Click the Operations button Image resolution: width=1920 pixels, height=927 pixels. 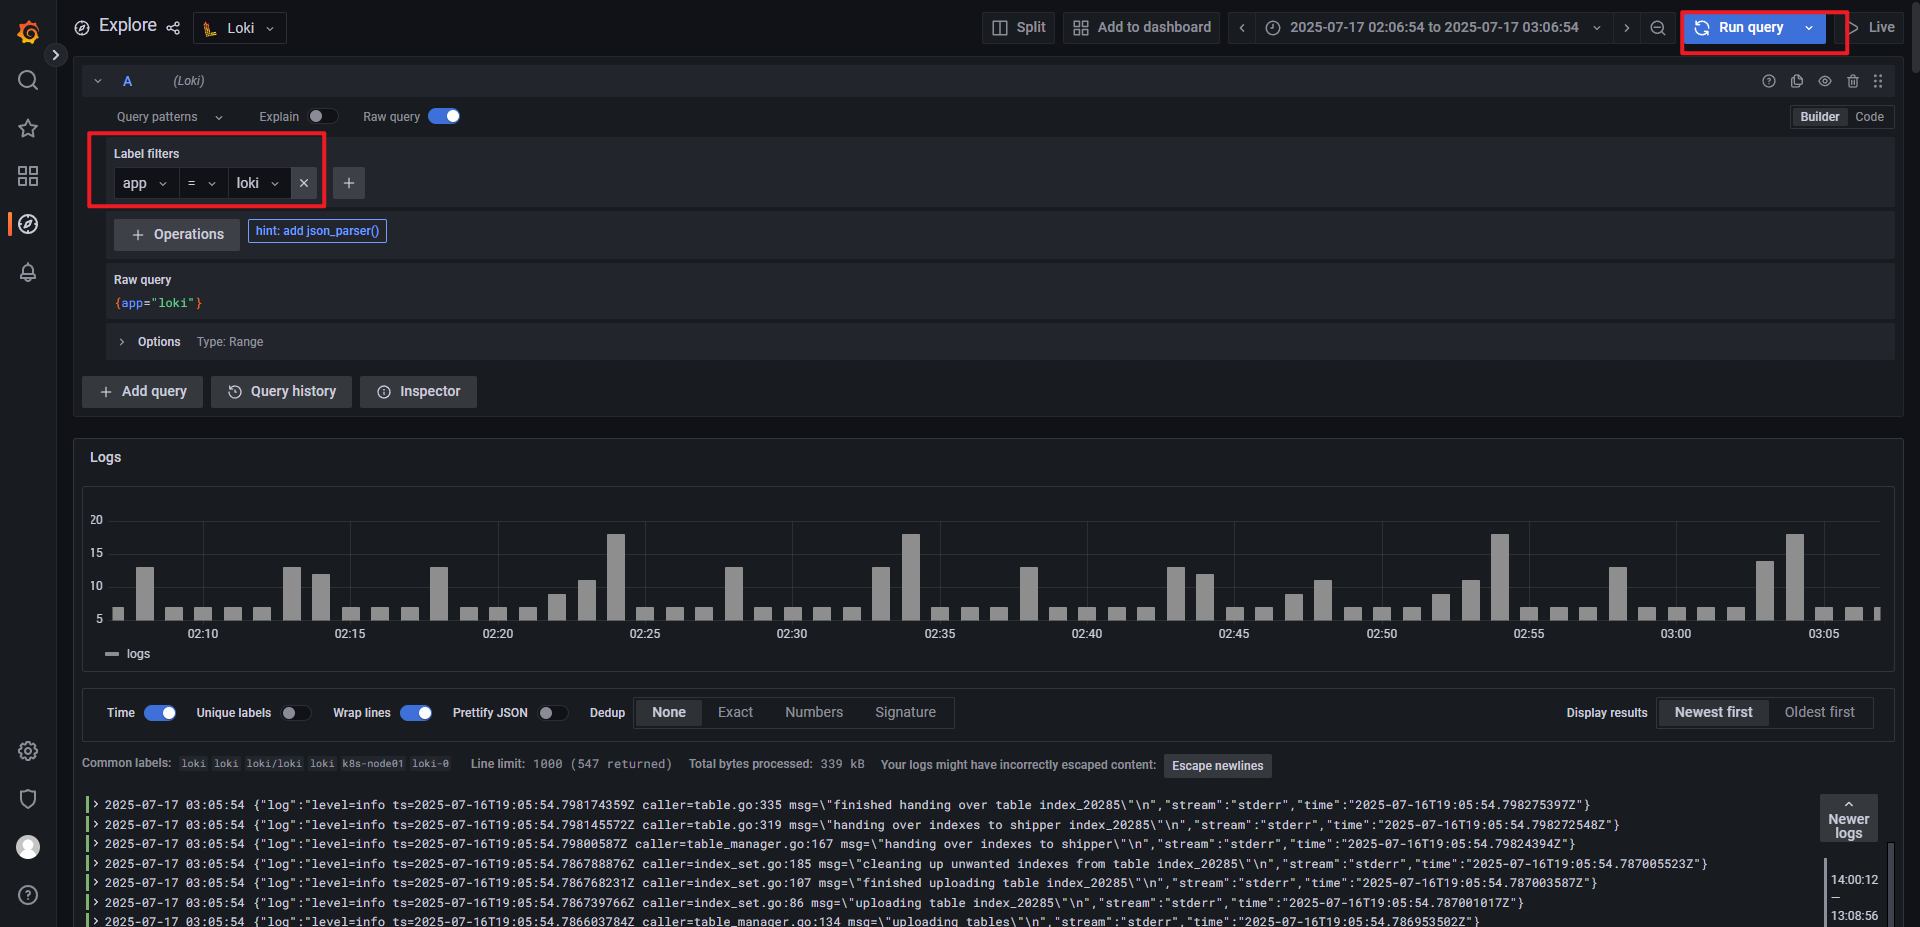pos(177,234)
